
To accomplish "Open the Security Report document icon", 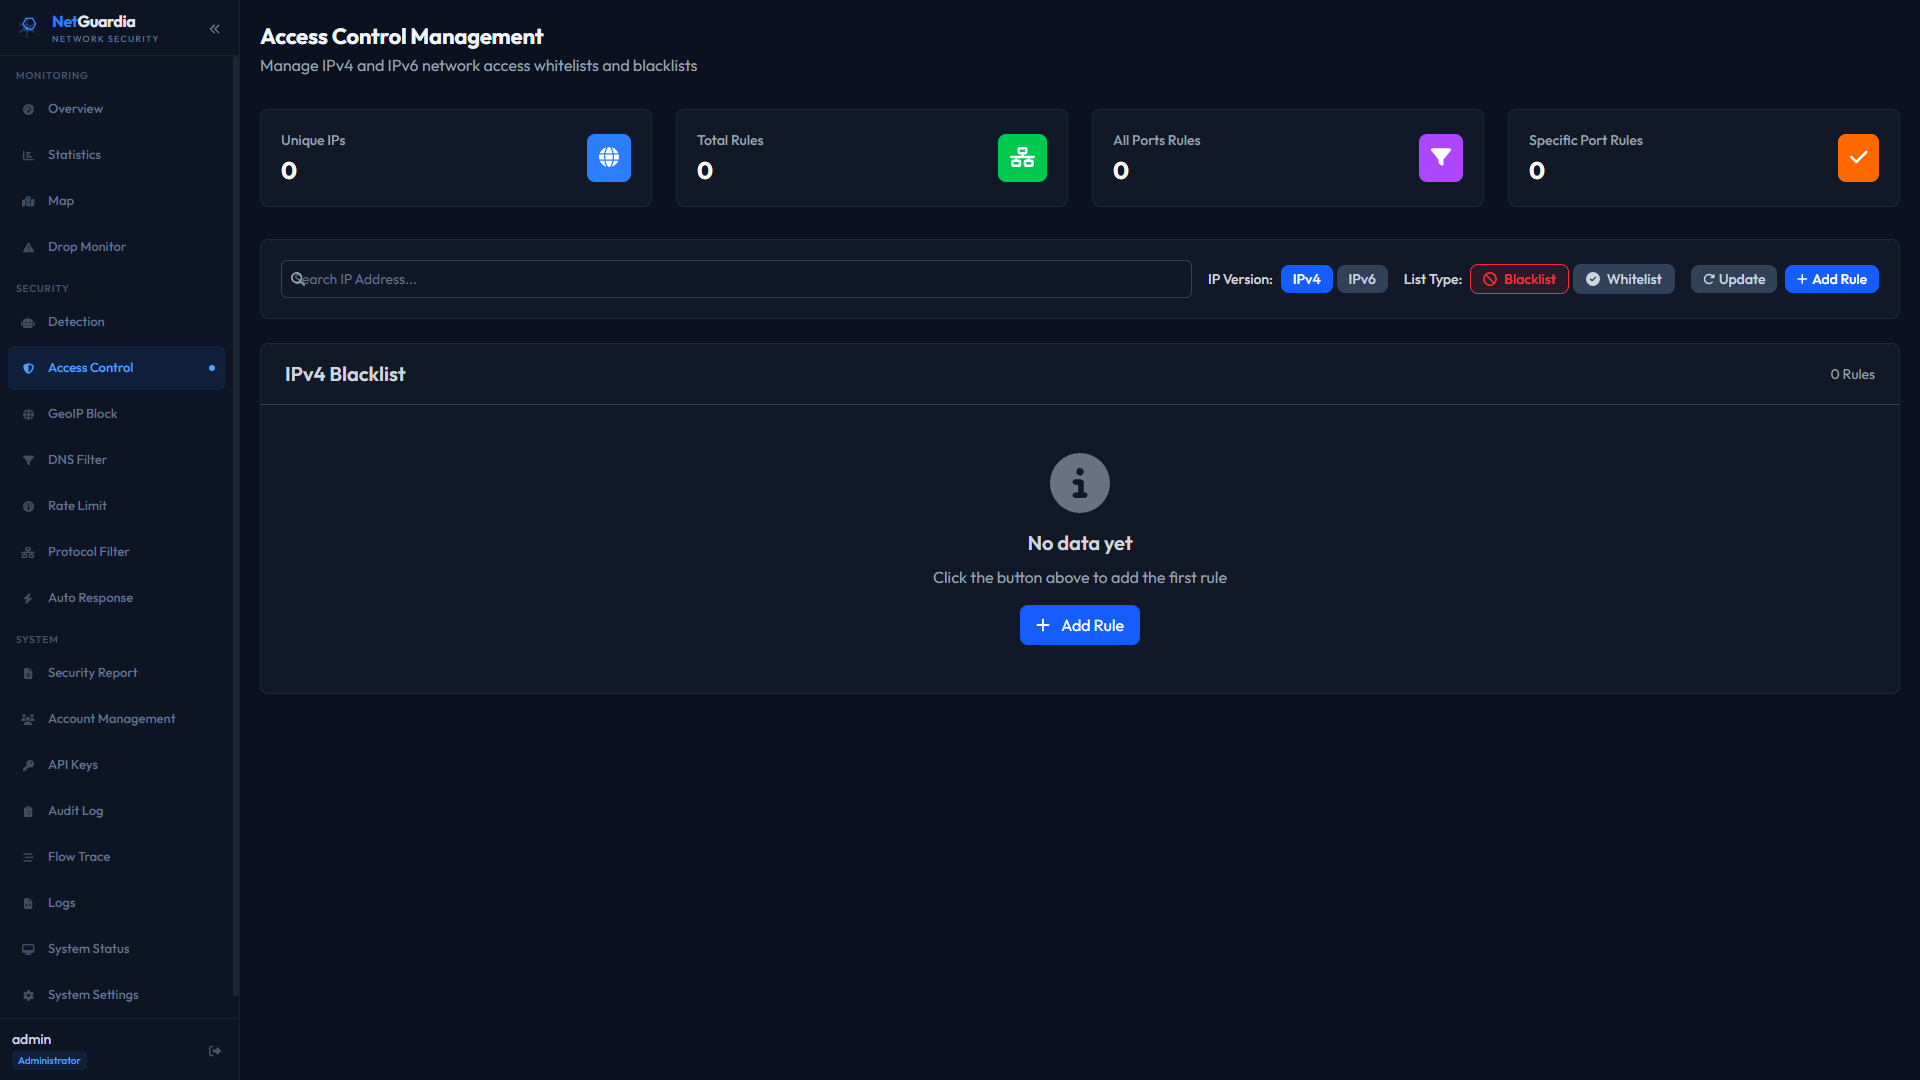I will 28,674.
